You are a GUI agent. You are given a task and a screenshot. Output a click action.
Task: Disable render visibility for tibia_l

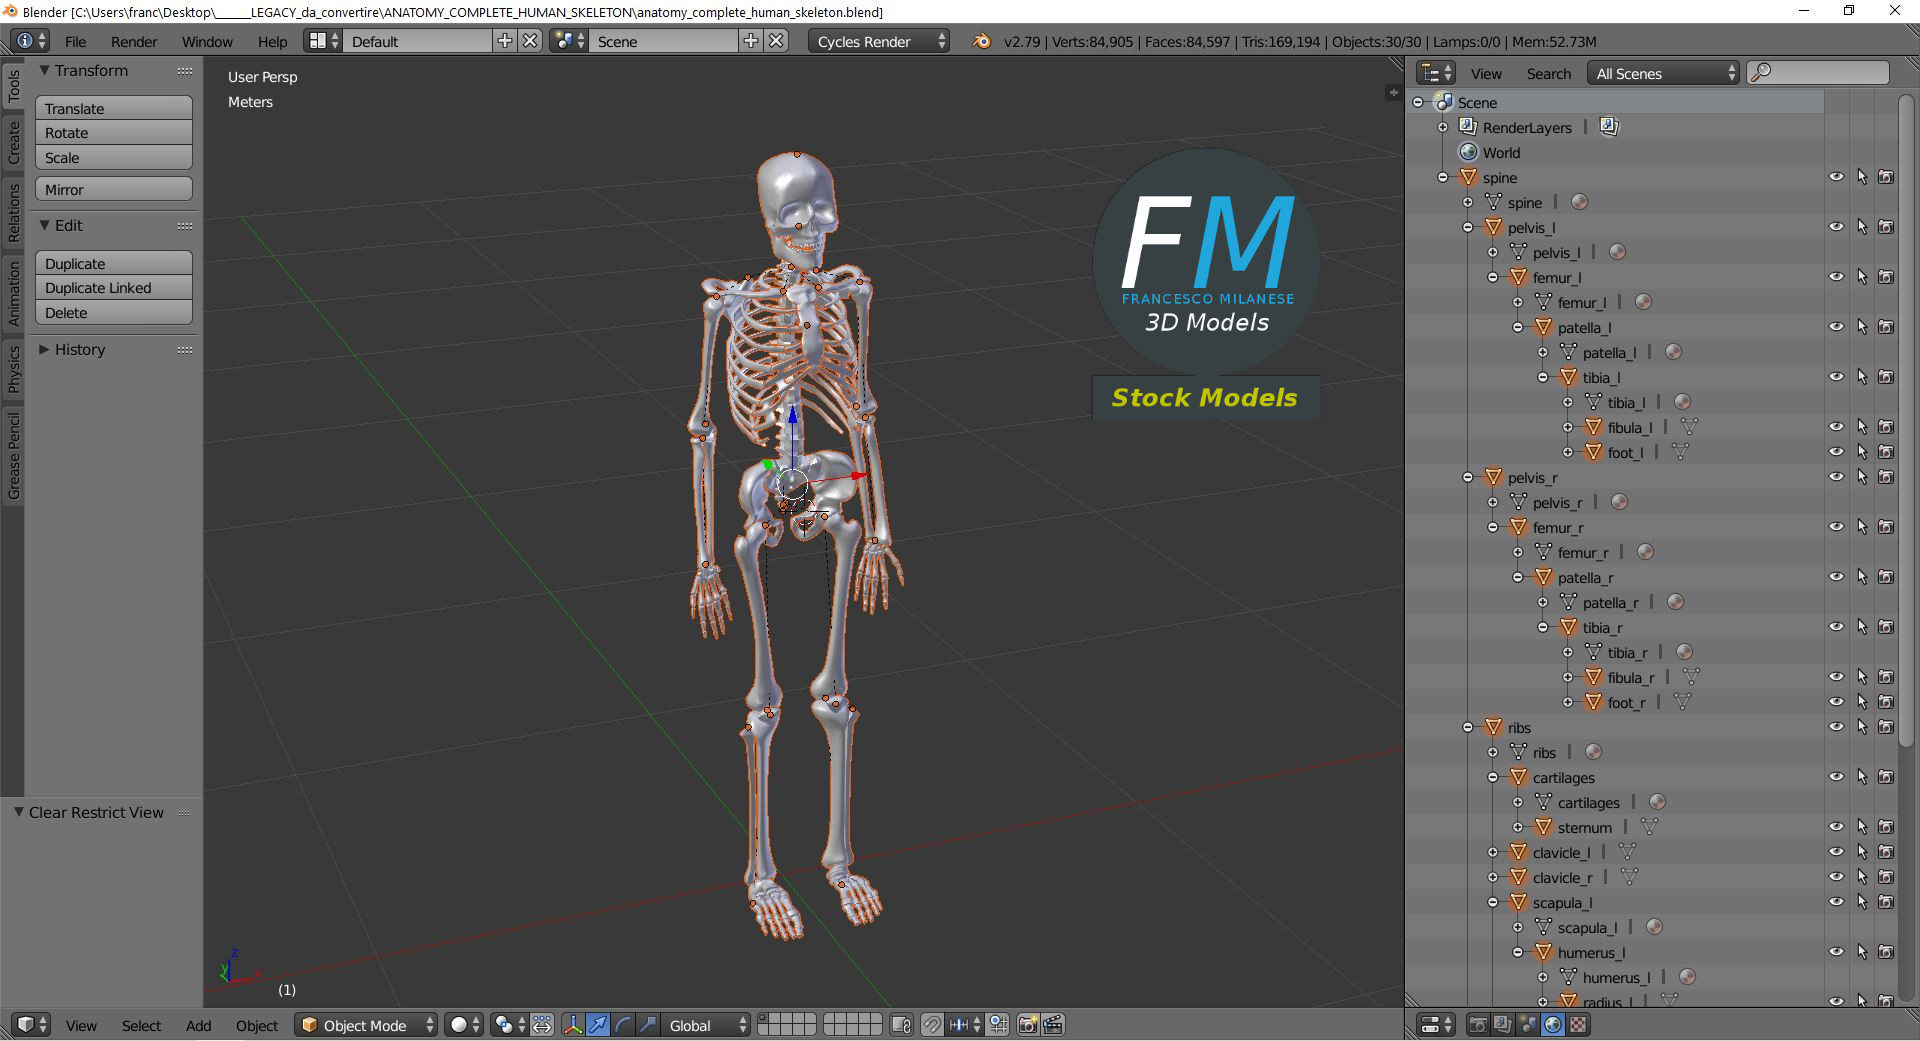click(x=1888, y=377)
